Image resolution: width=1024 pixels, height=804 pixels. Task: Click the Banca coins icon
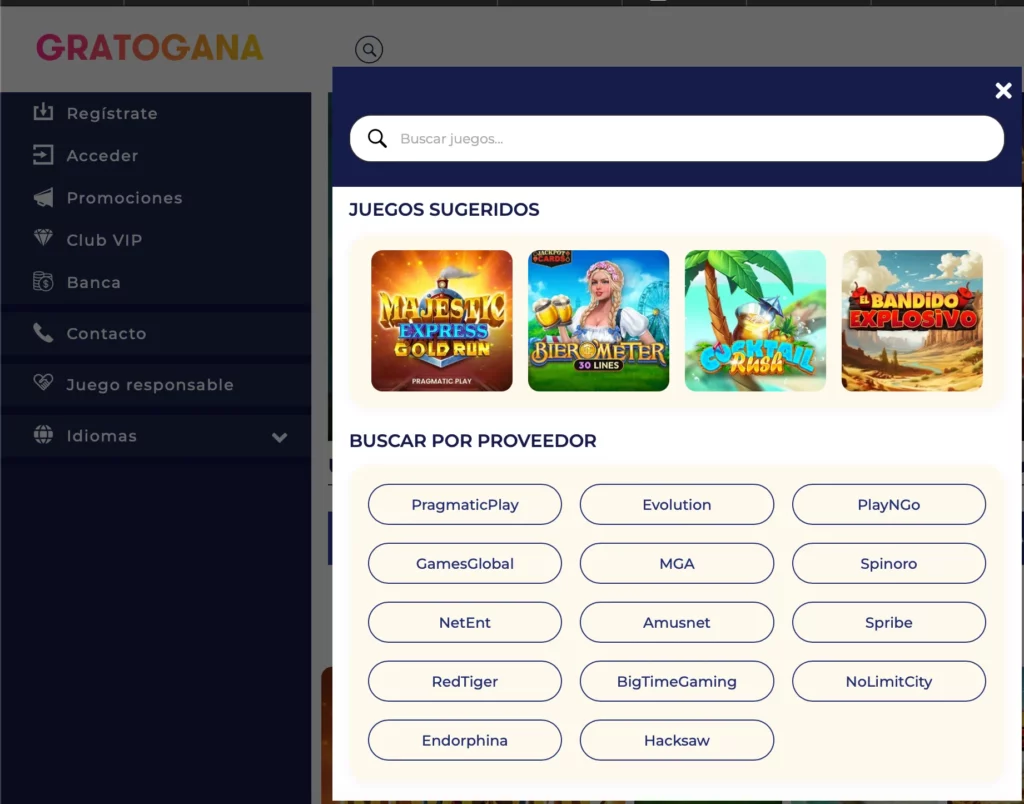point(43,281)
